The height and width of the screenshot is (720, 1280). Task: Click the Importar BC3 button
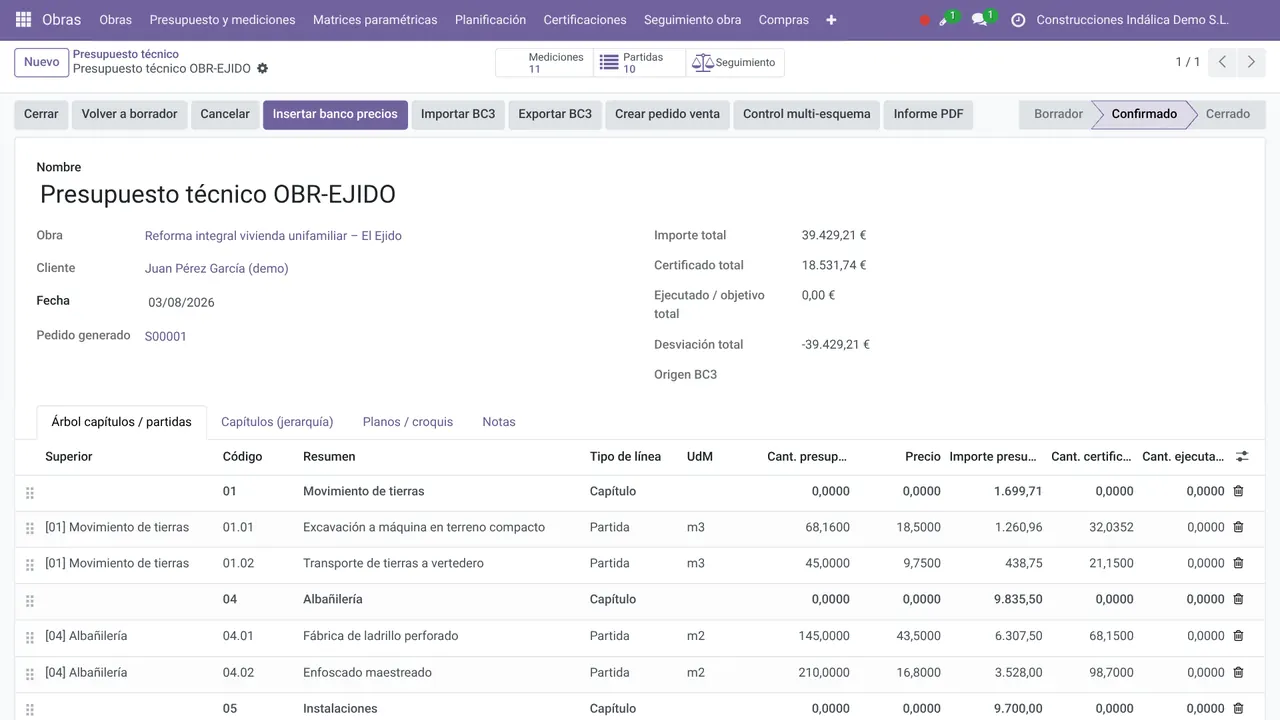point(458,114)
